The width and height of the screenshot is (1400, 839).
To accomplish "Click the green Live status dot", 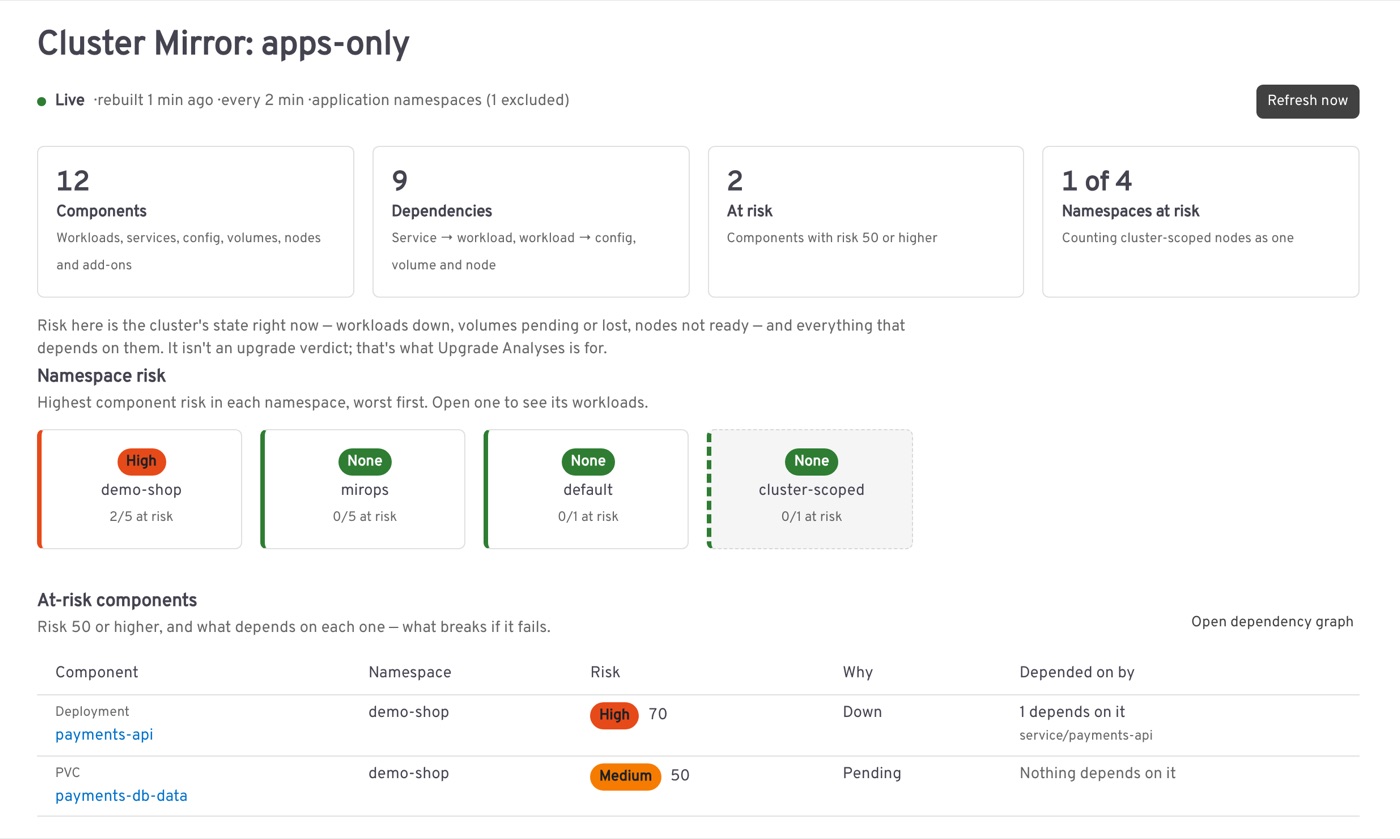I will pos(42,102).
